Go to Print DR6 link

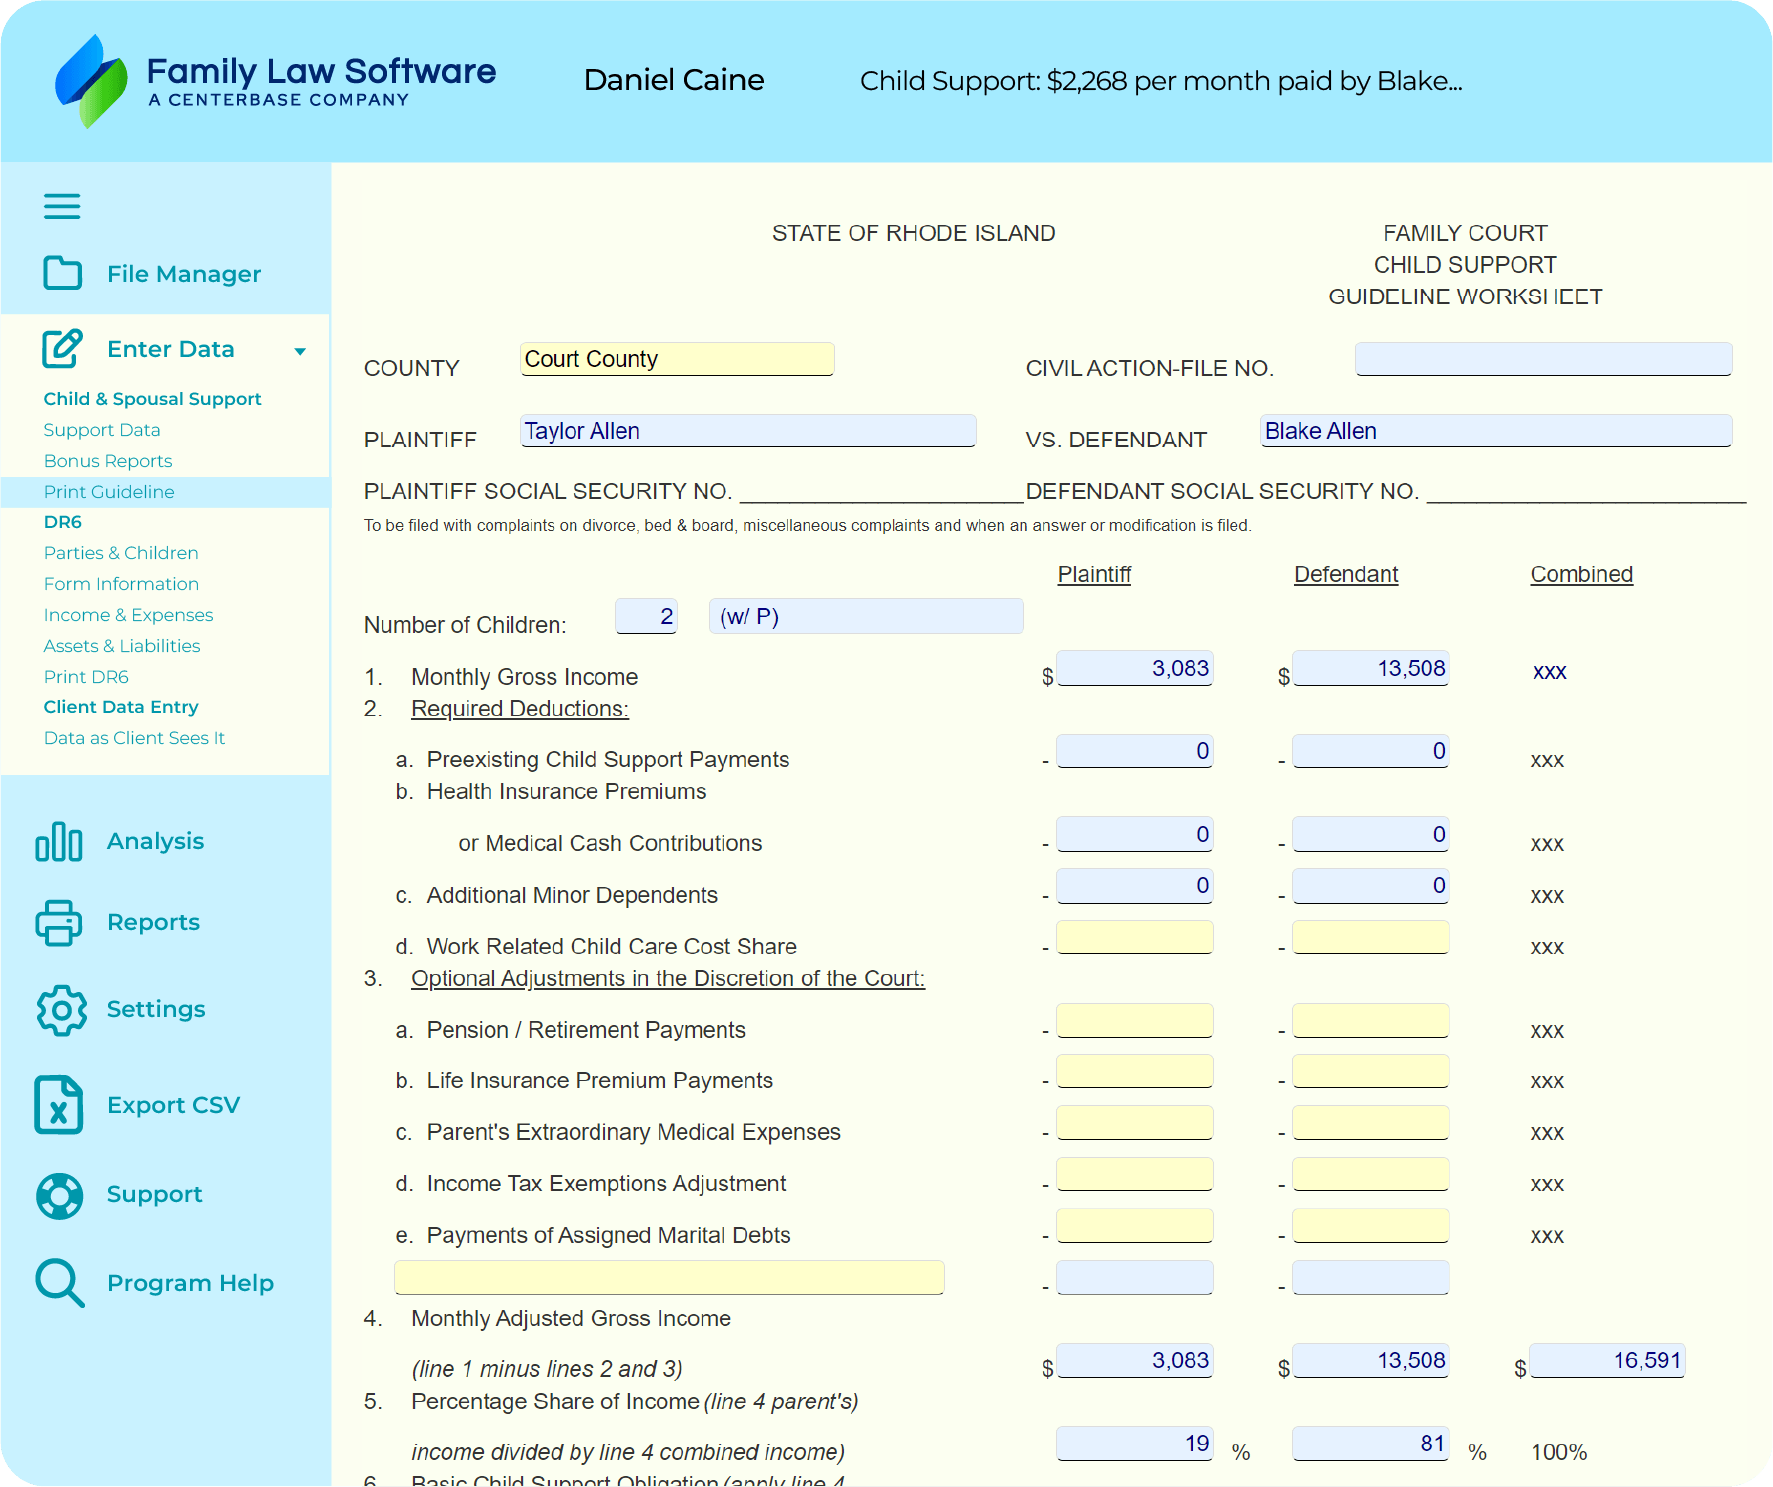pos(86,677)
